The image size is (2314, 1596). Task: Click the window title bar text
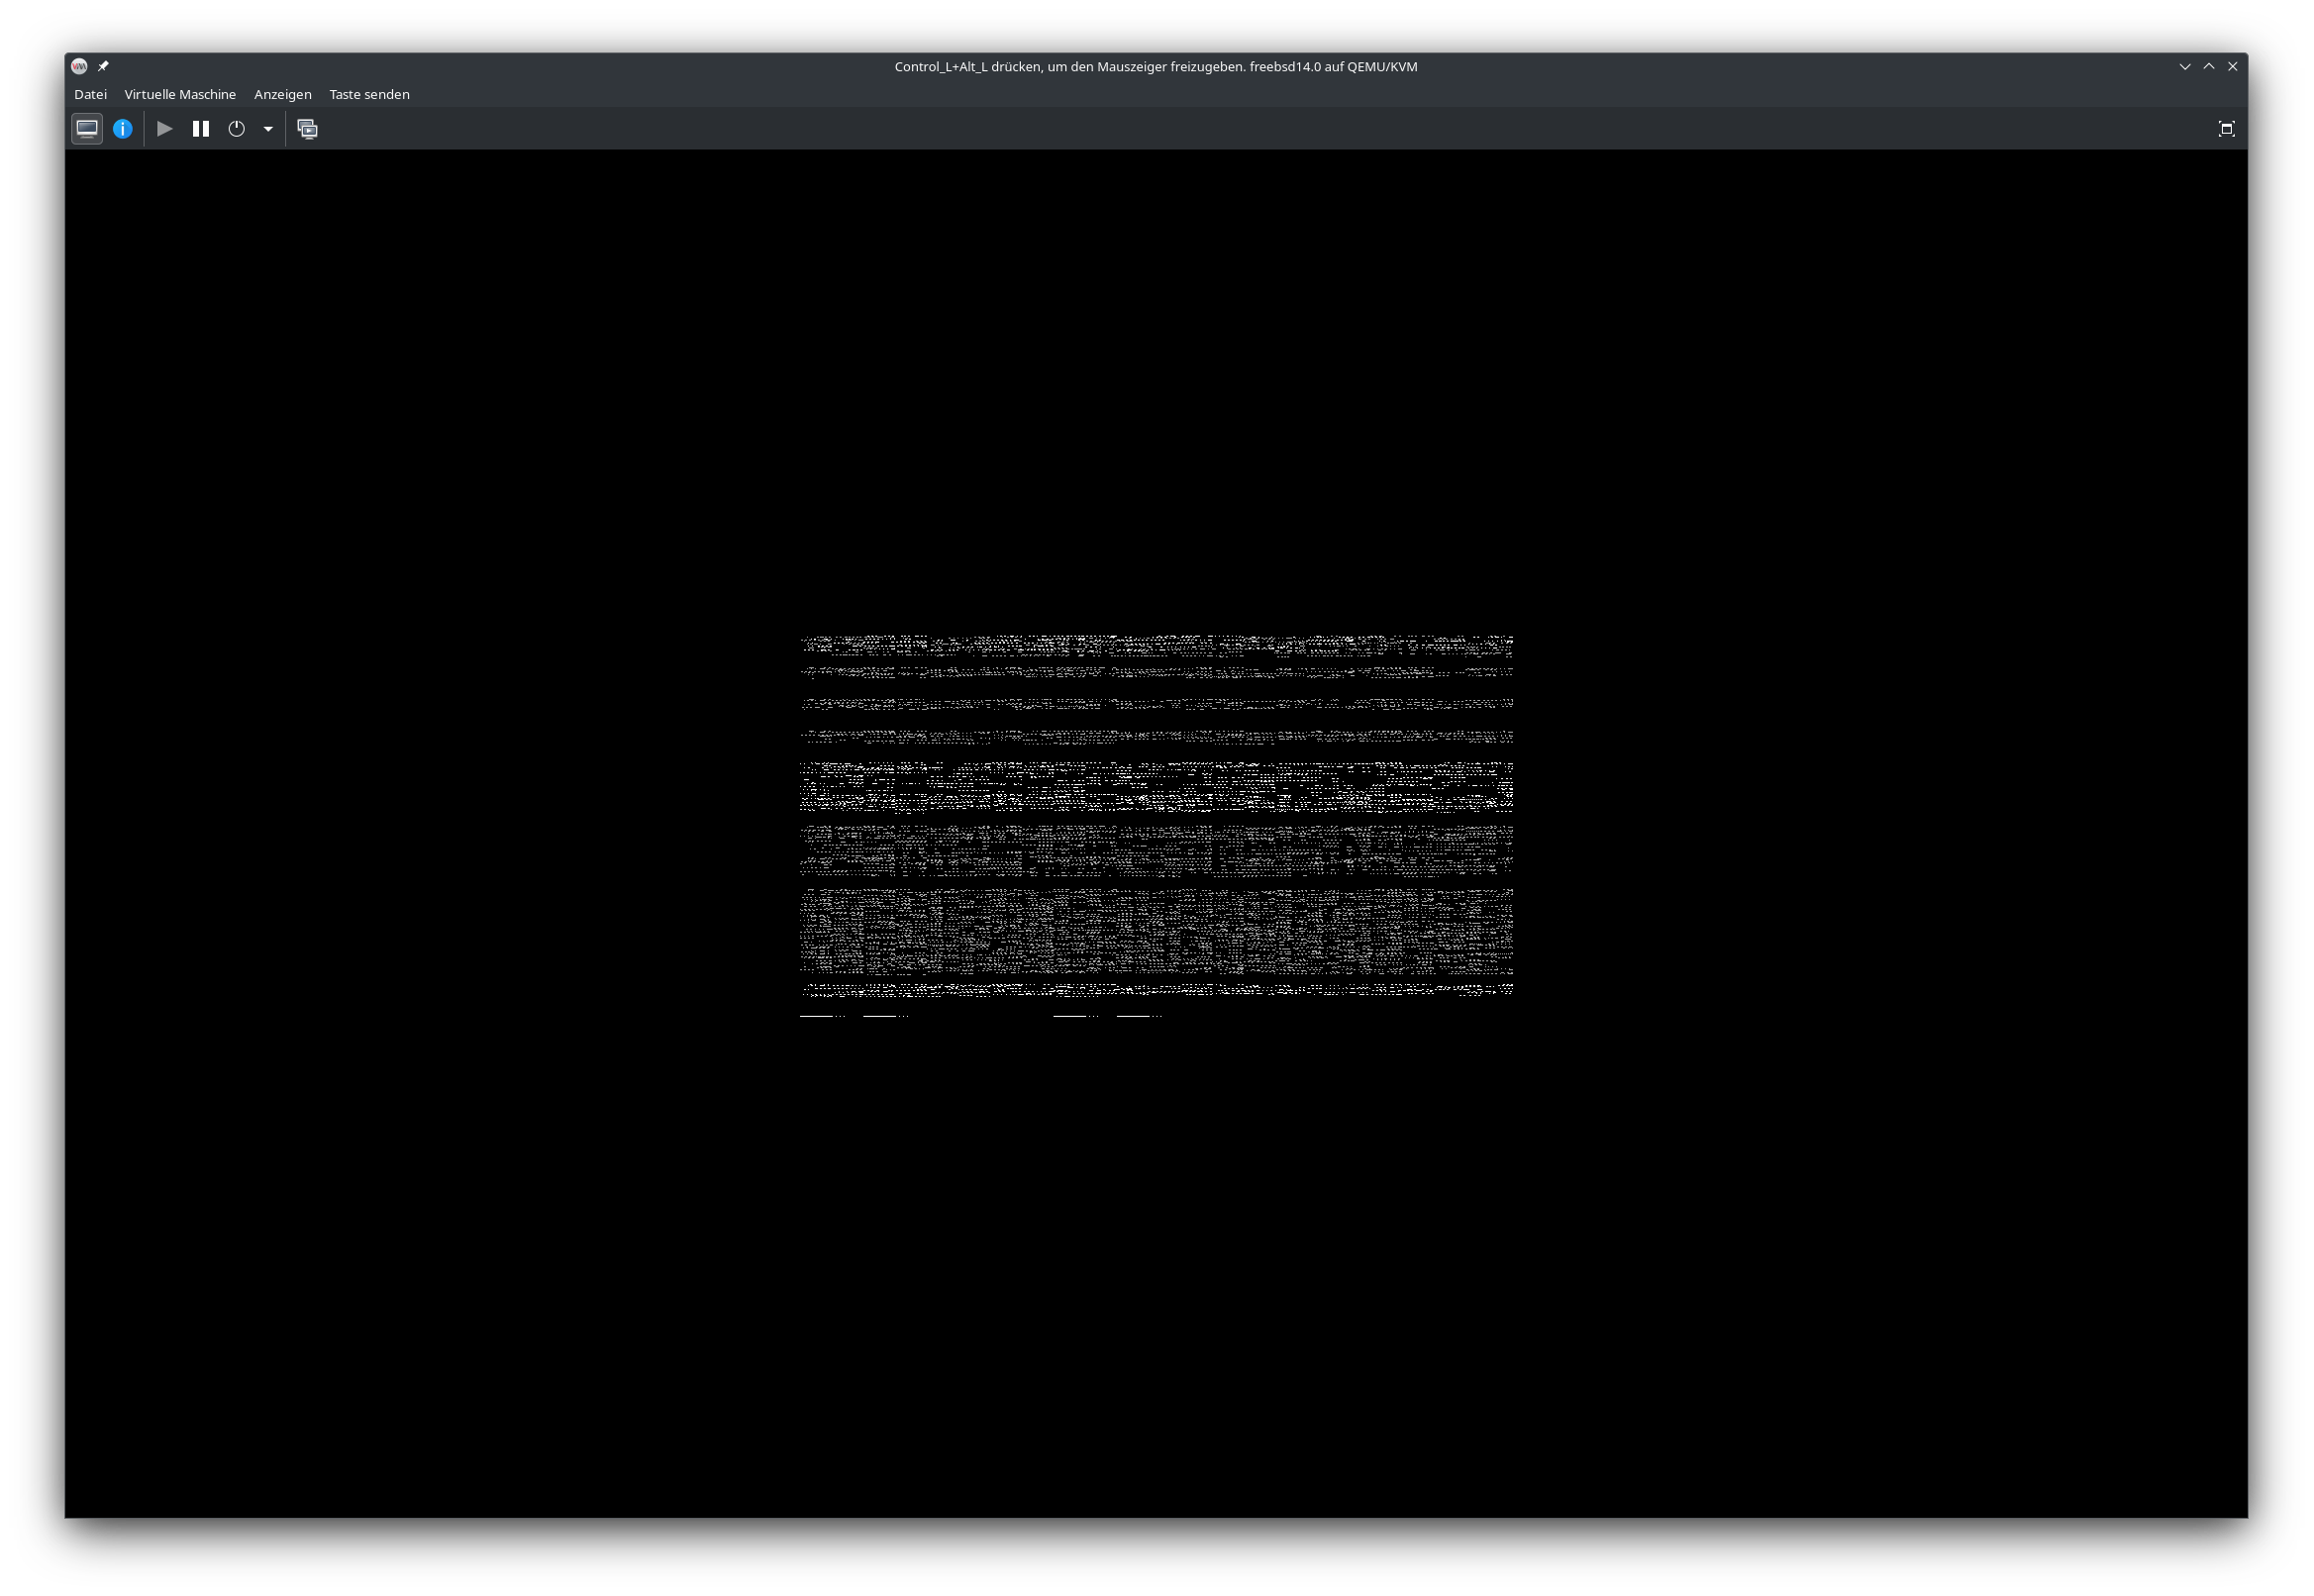point(1156,66)
